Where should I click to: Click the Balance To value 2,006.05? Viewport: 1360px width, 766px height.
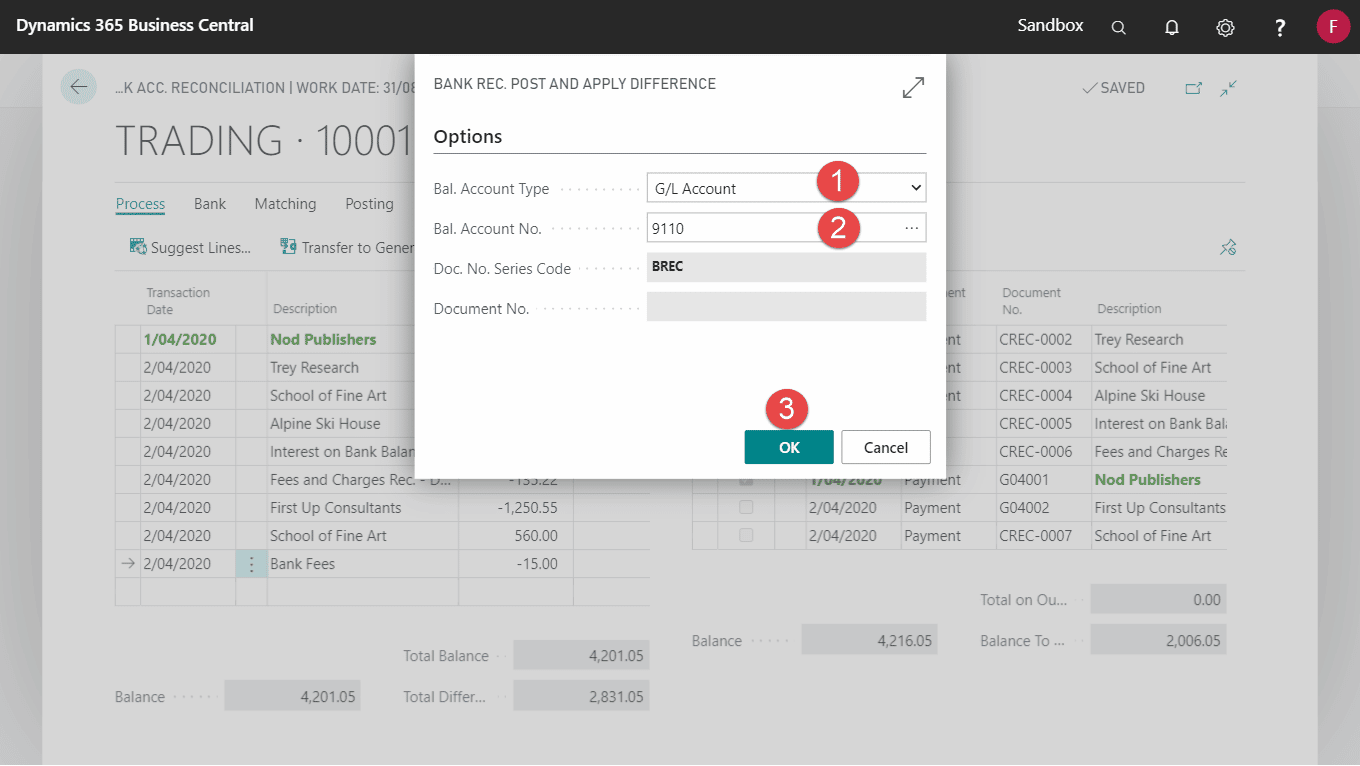(1158, 641)
